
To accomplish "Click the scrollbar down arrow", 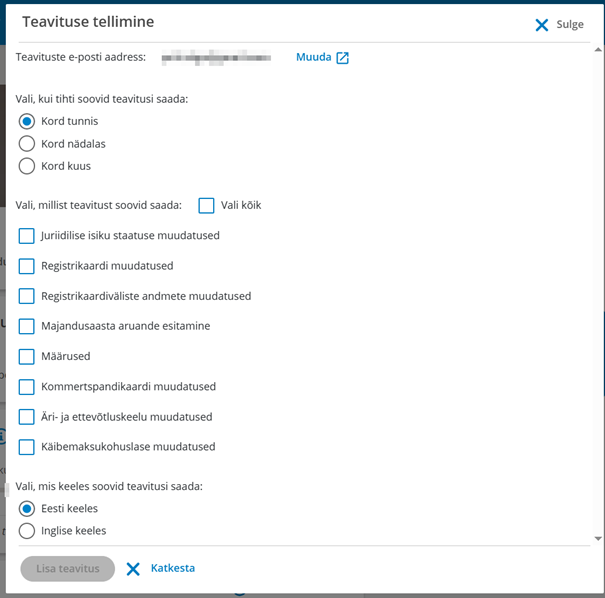I will 598,539.
